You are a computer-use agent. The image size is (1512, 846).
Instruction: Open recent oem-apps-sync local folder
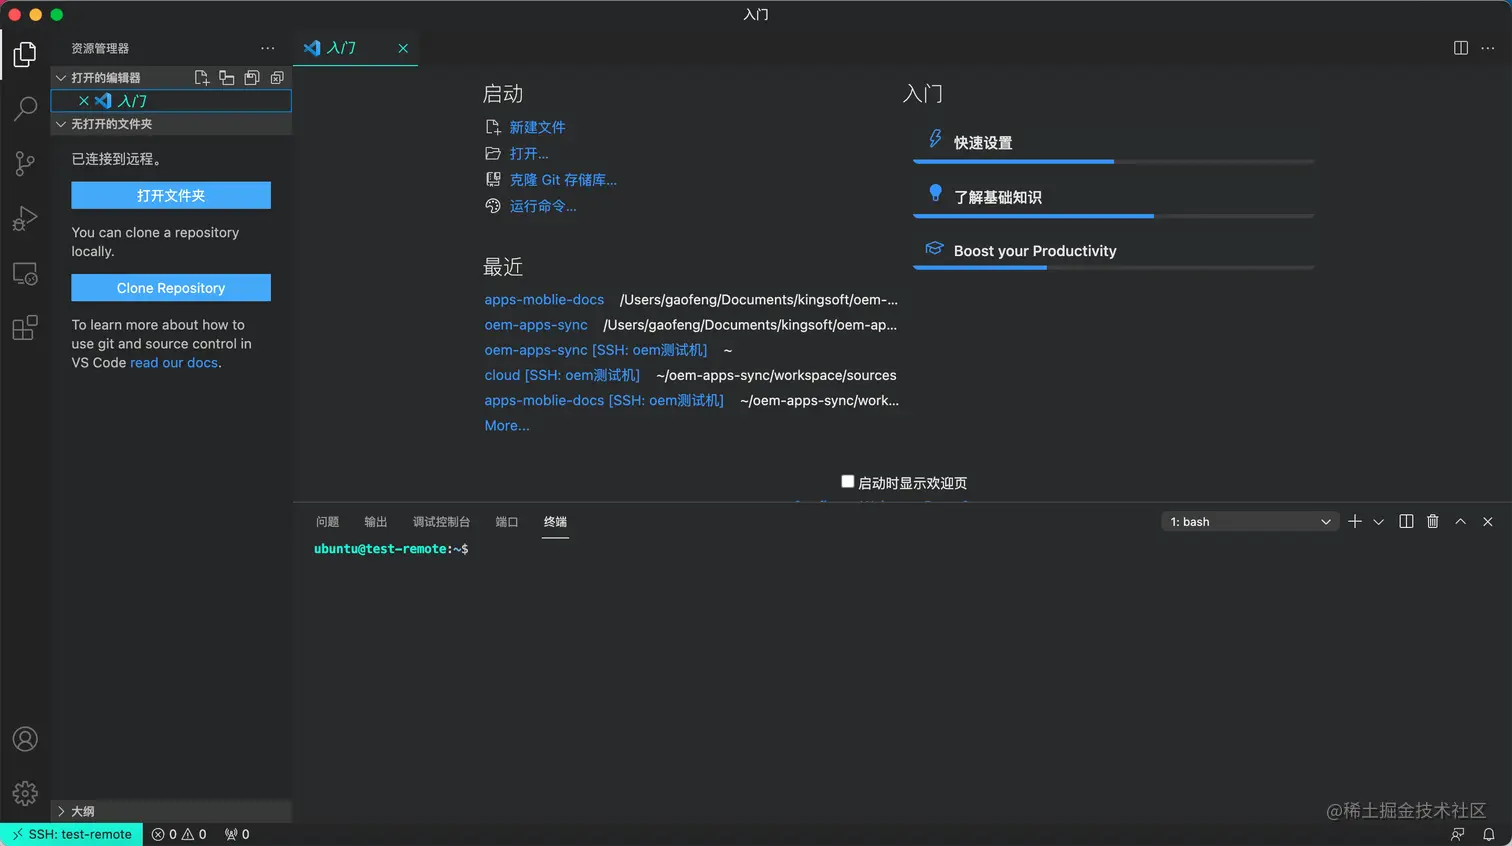[536, 325]
